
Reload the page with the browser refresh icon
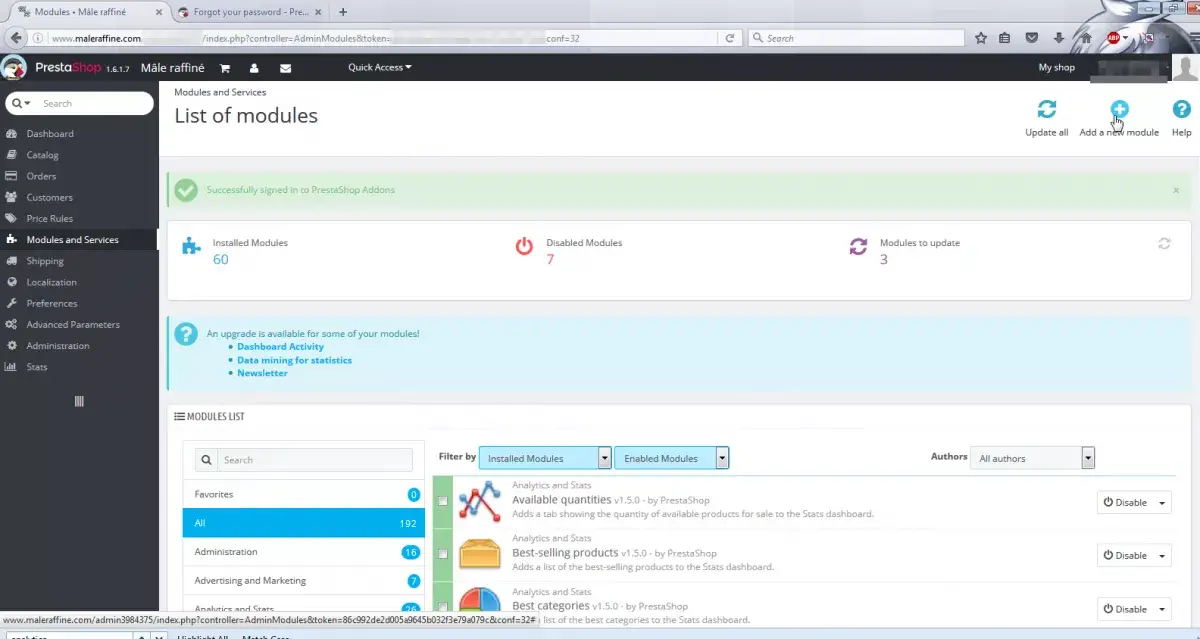(x=730, y=38)
